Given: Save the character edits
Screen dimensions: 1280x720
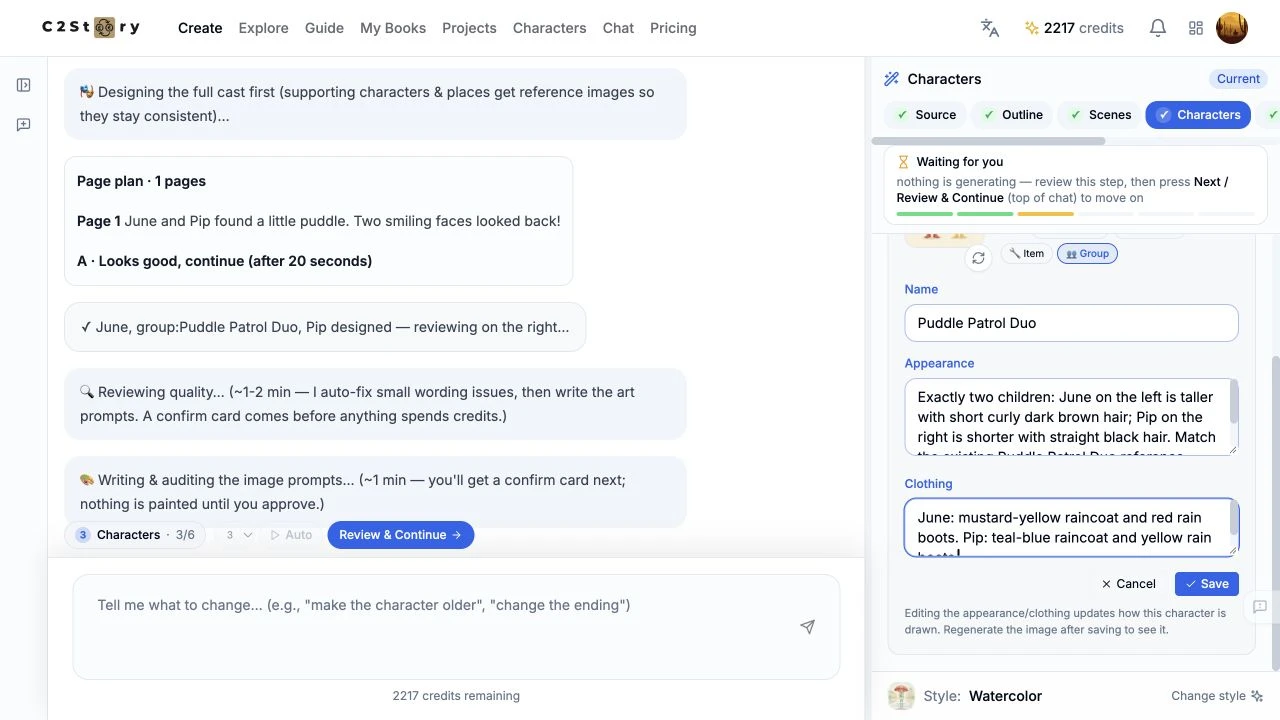Looking at the screenshot, I should [x=1207, y=584].
